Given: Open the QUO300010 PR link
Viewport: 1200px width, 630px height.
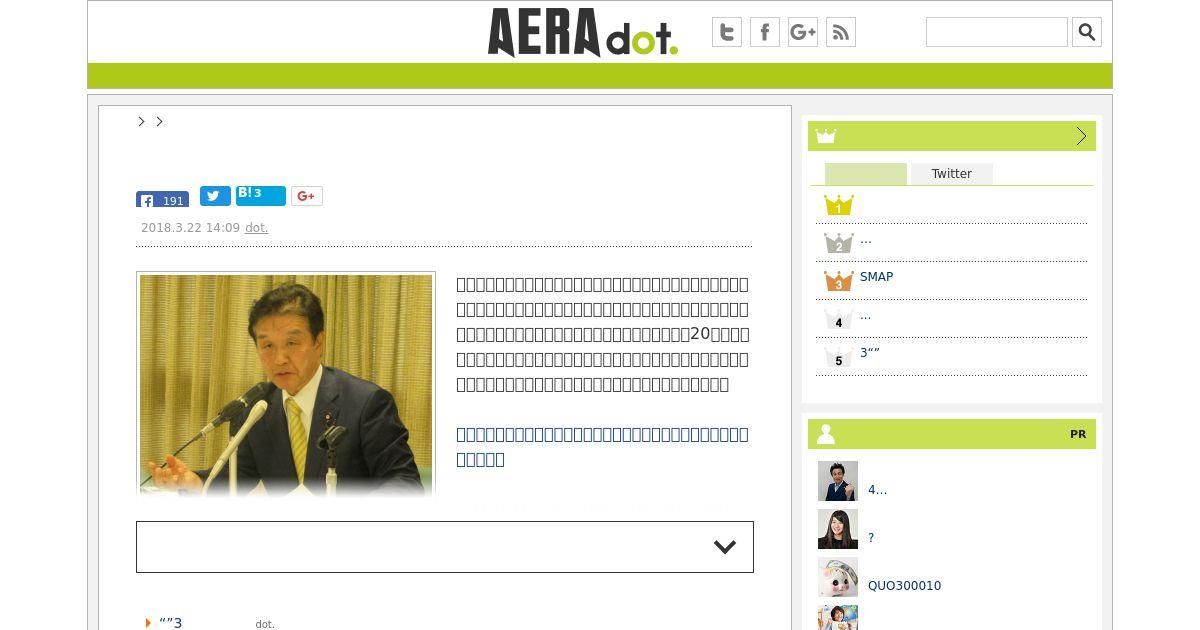Looking at the screenshot, I should click(x=904, y=586).
